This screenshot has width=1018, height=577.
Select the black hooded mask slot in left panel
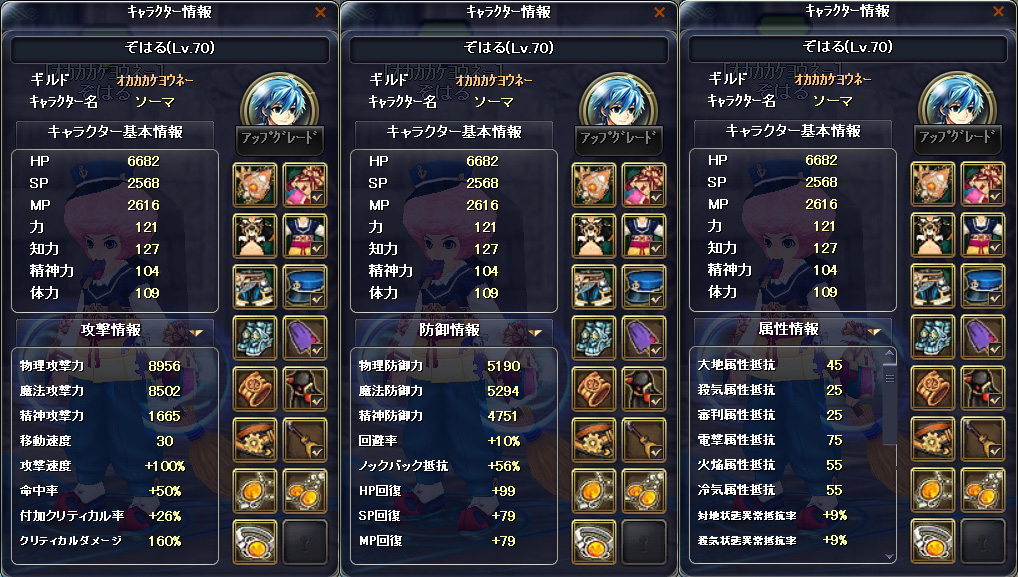pyautogui.click(x=305, y=389)
